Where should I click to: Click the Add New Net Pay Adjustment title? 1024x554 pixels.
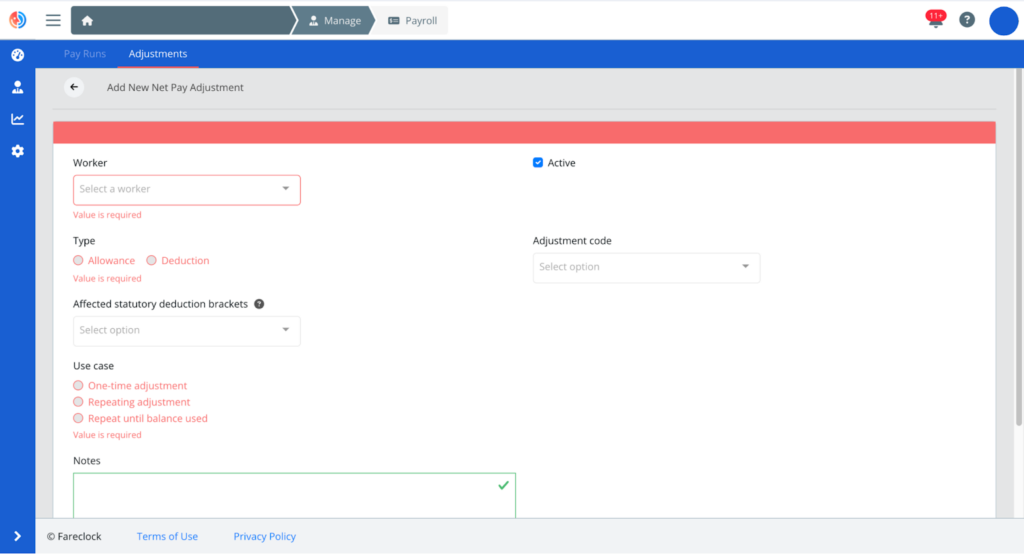tap(175, 88)
